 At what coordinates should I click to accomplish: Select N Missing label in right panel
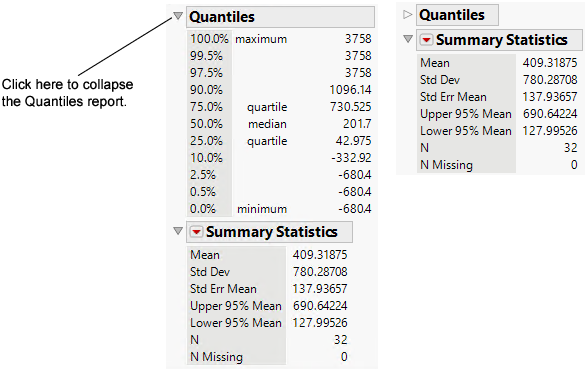click(446, 165)
